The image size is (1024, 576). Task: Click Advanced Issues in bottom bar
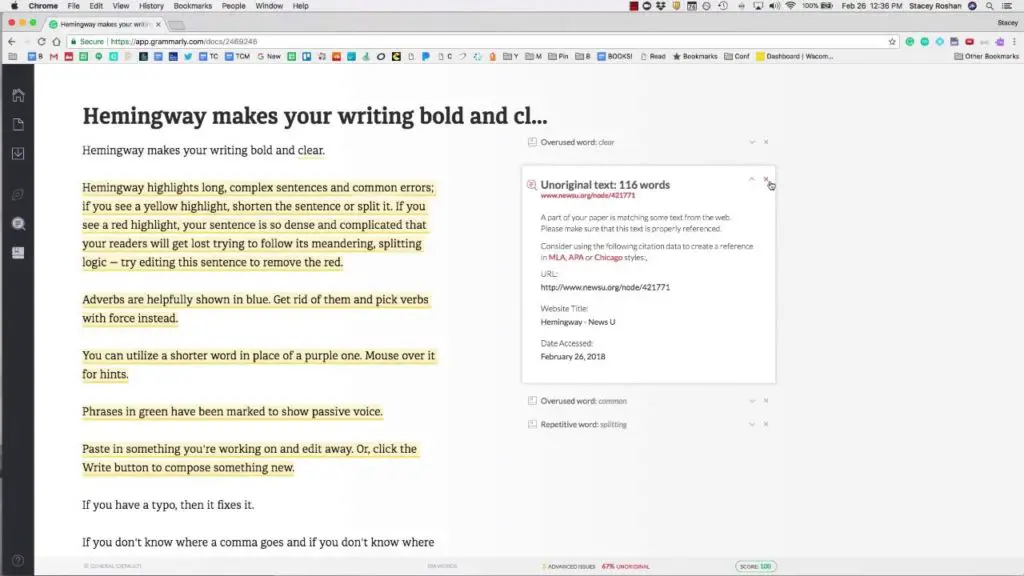click(x=569, y=566)
